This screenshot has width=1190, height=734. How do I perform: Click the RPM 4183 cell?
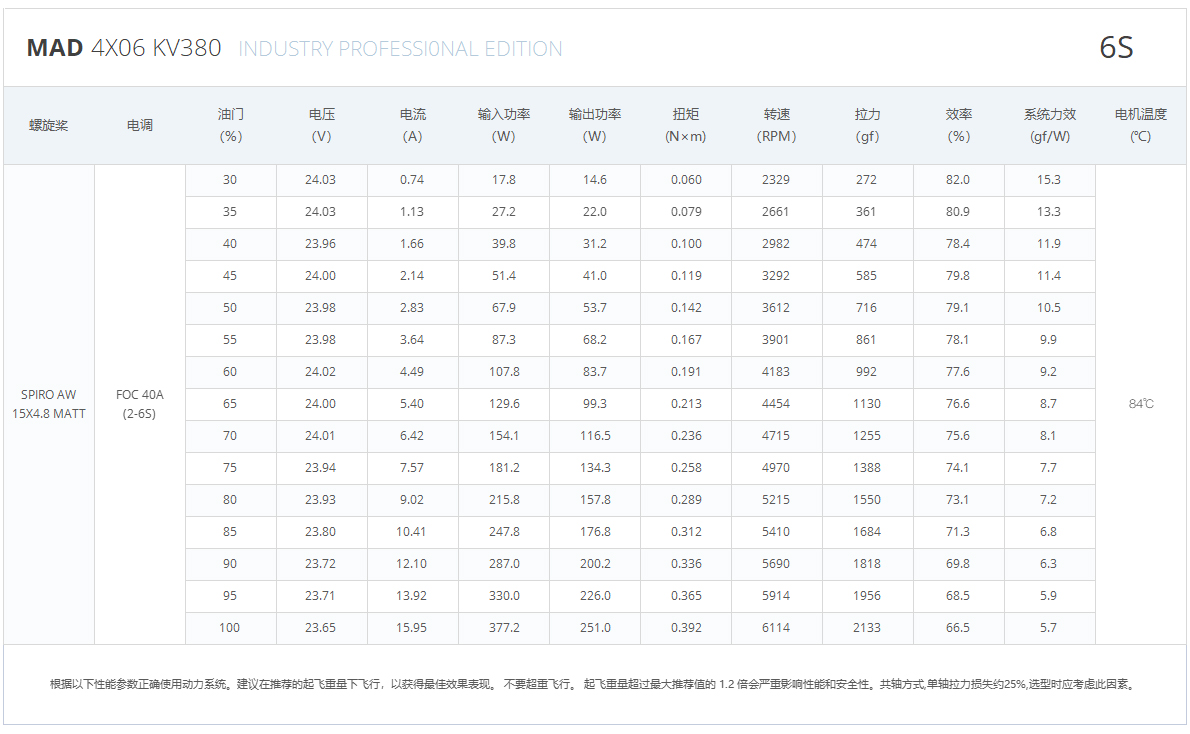coord(776,372)
